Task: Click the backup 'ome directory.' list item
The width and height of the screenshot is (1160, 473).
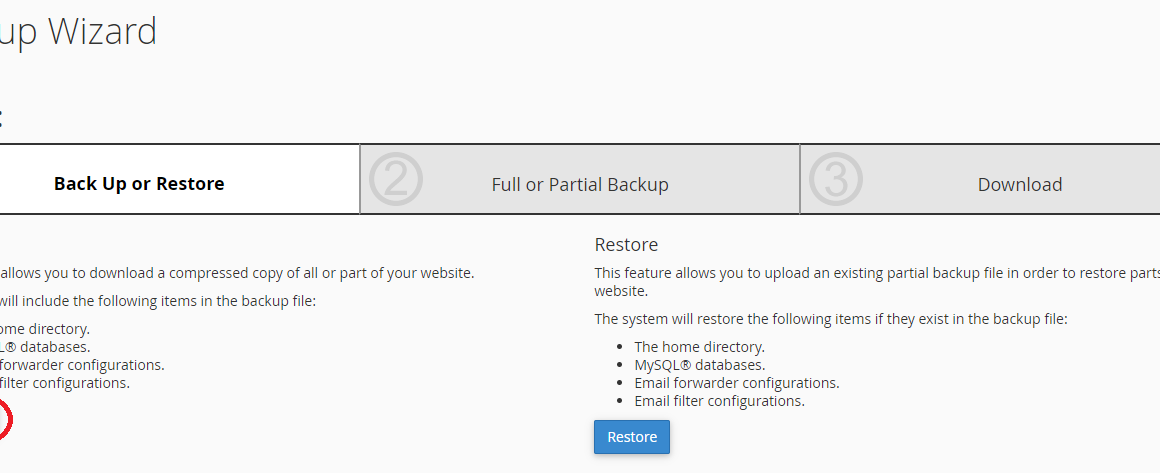Action: (x=45, y=329)
